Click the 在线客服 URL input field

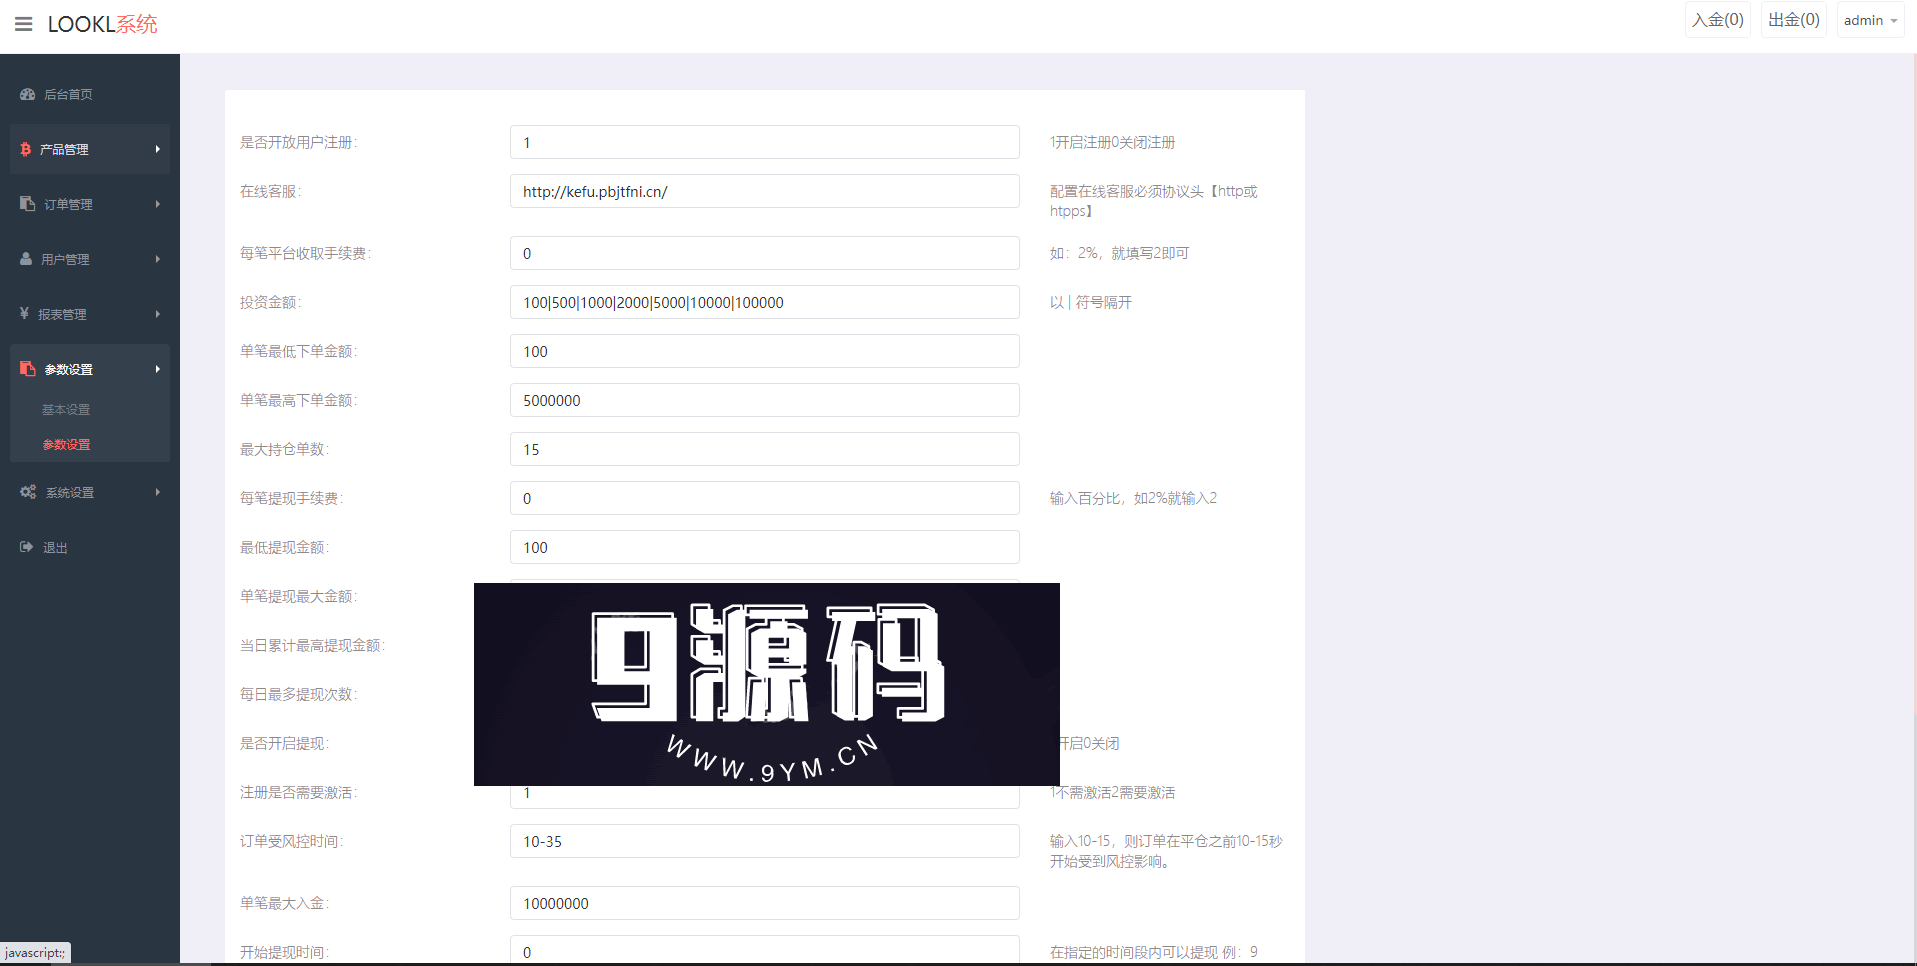pos(764,192)
